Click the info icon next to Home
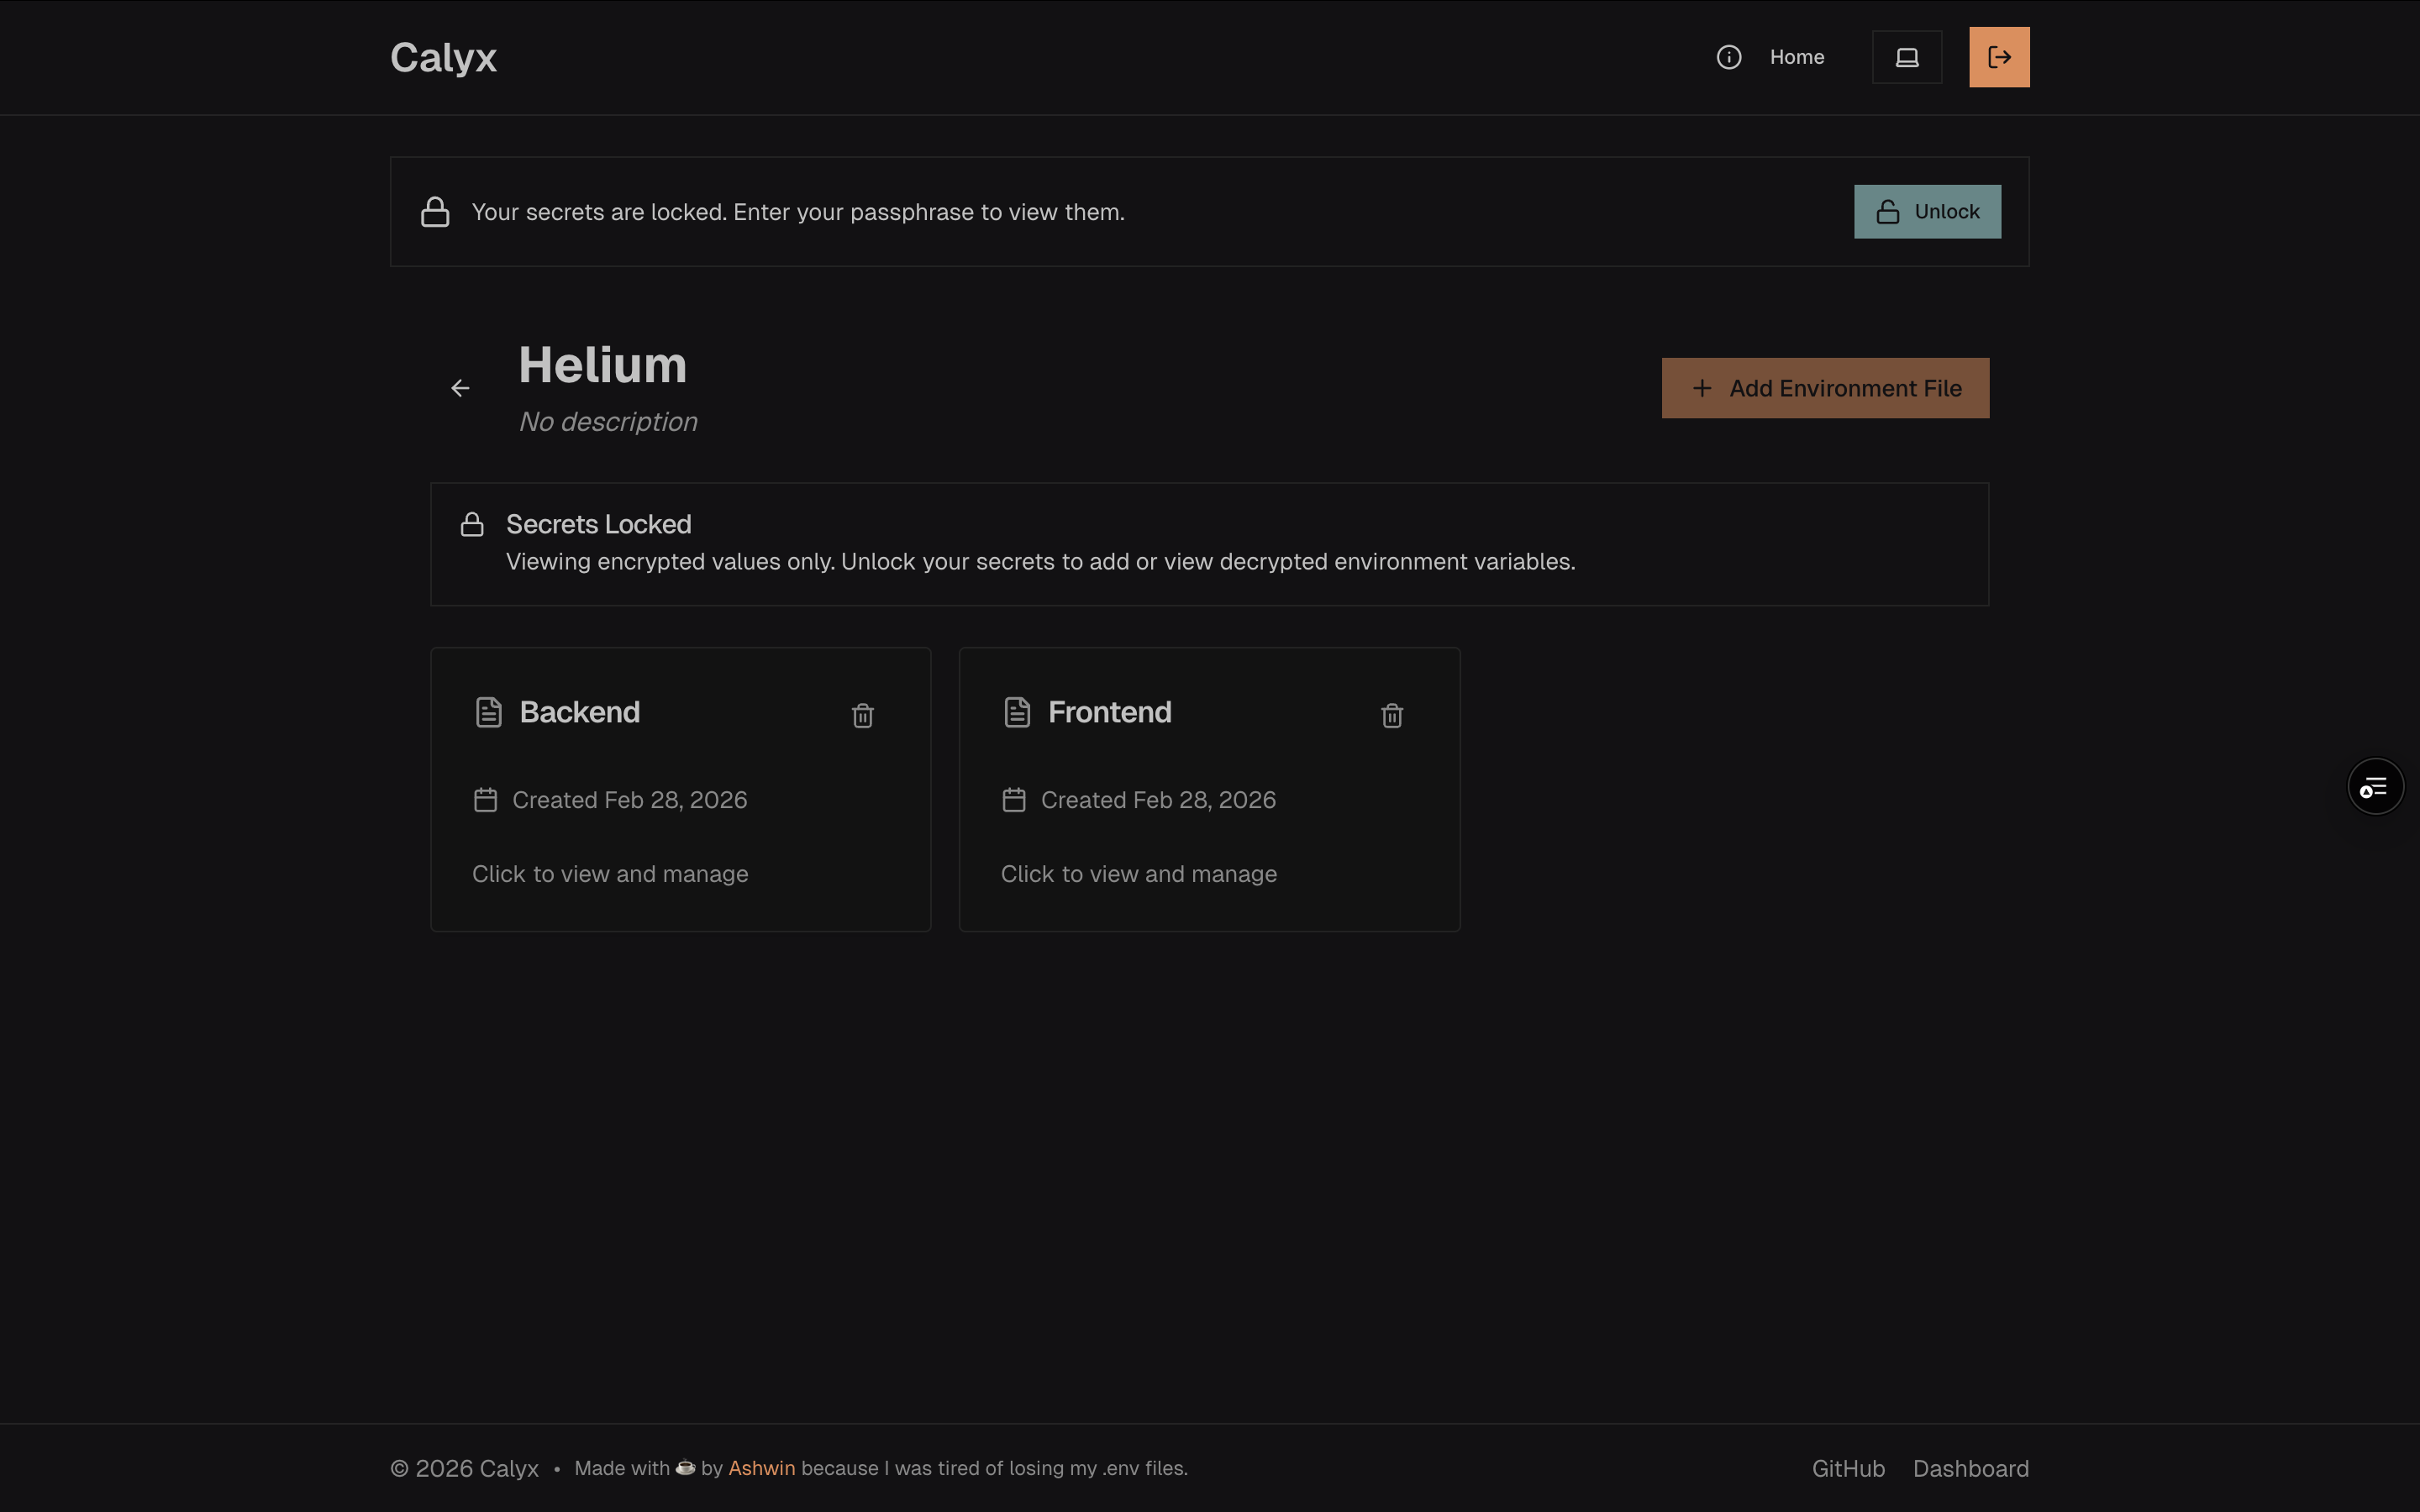2420x1512 pixels. [1728, 57]
